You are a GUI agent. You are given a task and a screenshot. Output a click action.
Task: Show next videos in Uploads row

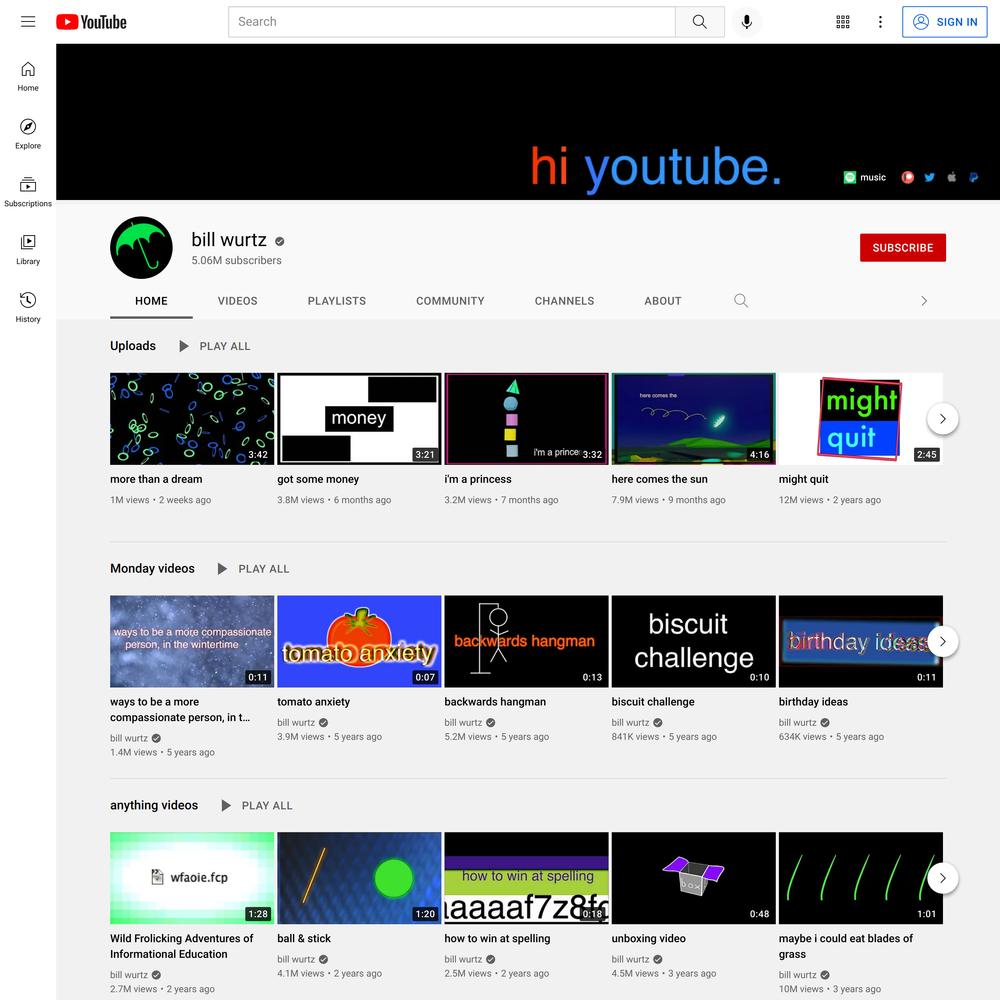943,419
